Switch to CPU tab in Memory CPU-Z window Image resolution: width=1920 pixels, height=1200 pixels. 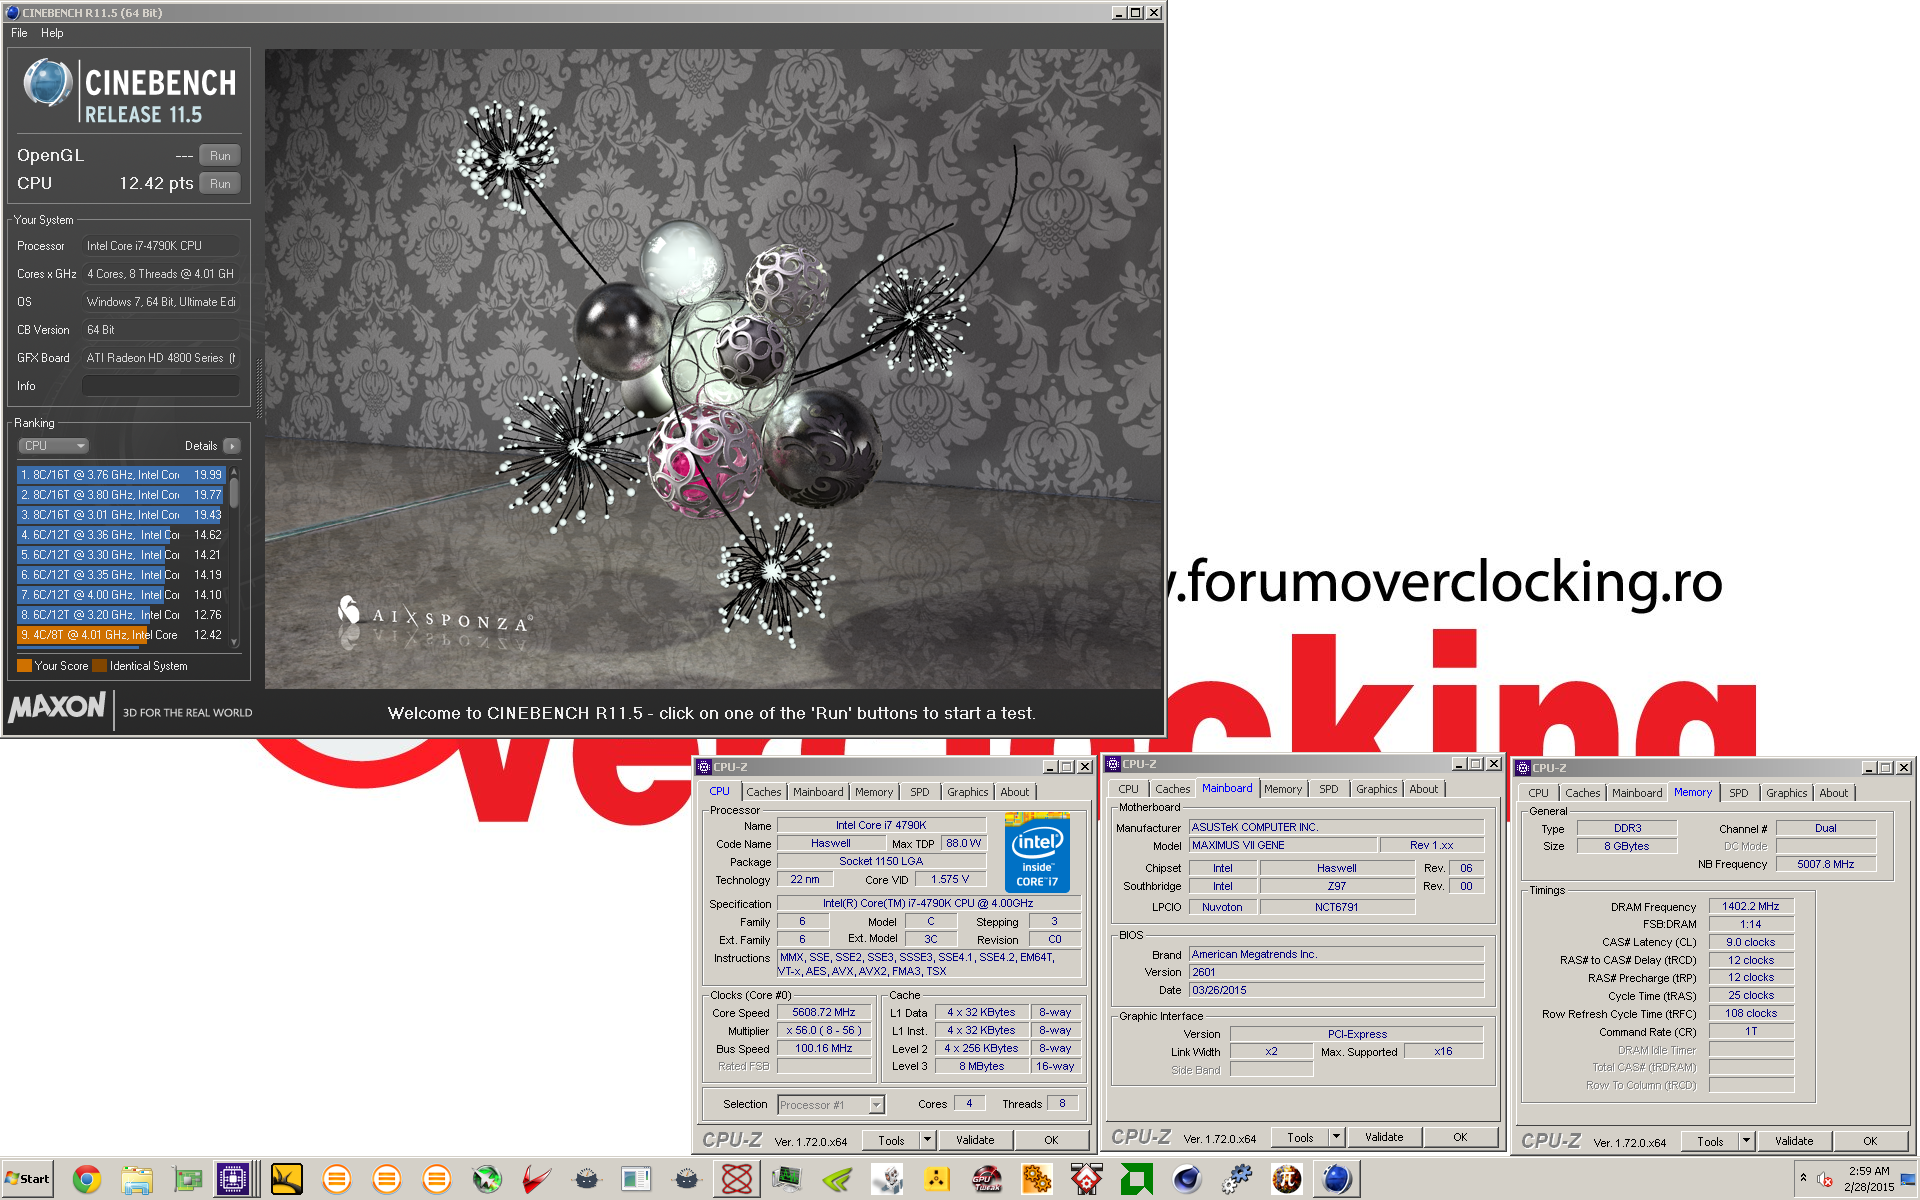(x=1538, y=793)
